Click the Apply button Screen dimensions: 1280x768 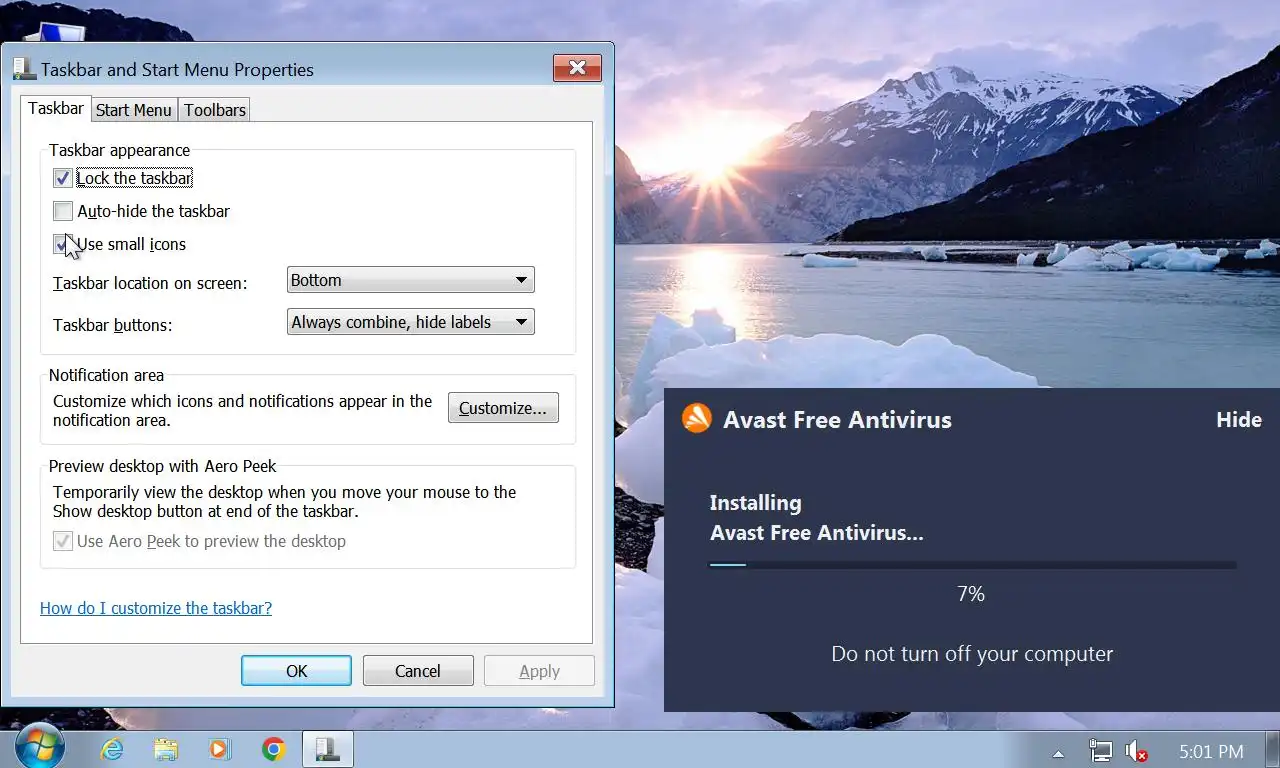point(539,671)
